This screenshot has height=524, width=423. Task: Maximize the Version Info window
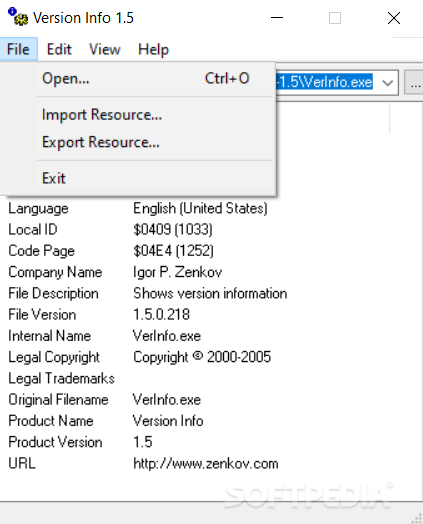tap(335, 18)
